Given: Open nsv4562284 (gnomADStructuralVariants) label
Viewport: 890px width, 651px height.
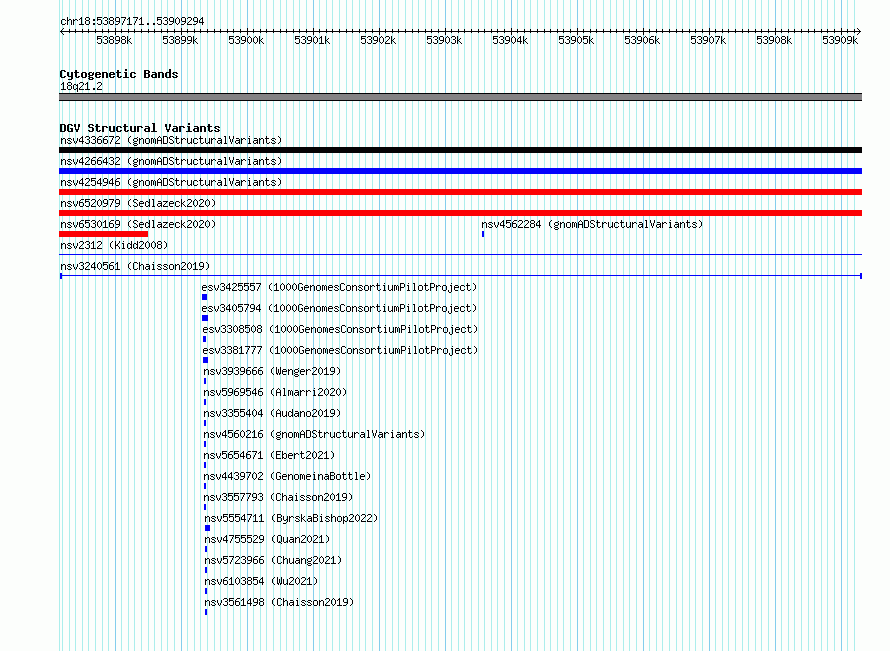Looking at the screenshot, I should (x=592, y=224).
